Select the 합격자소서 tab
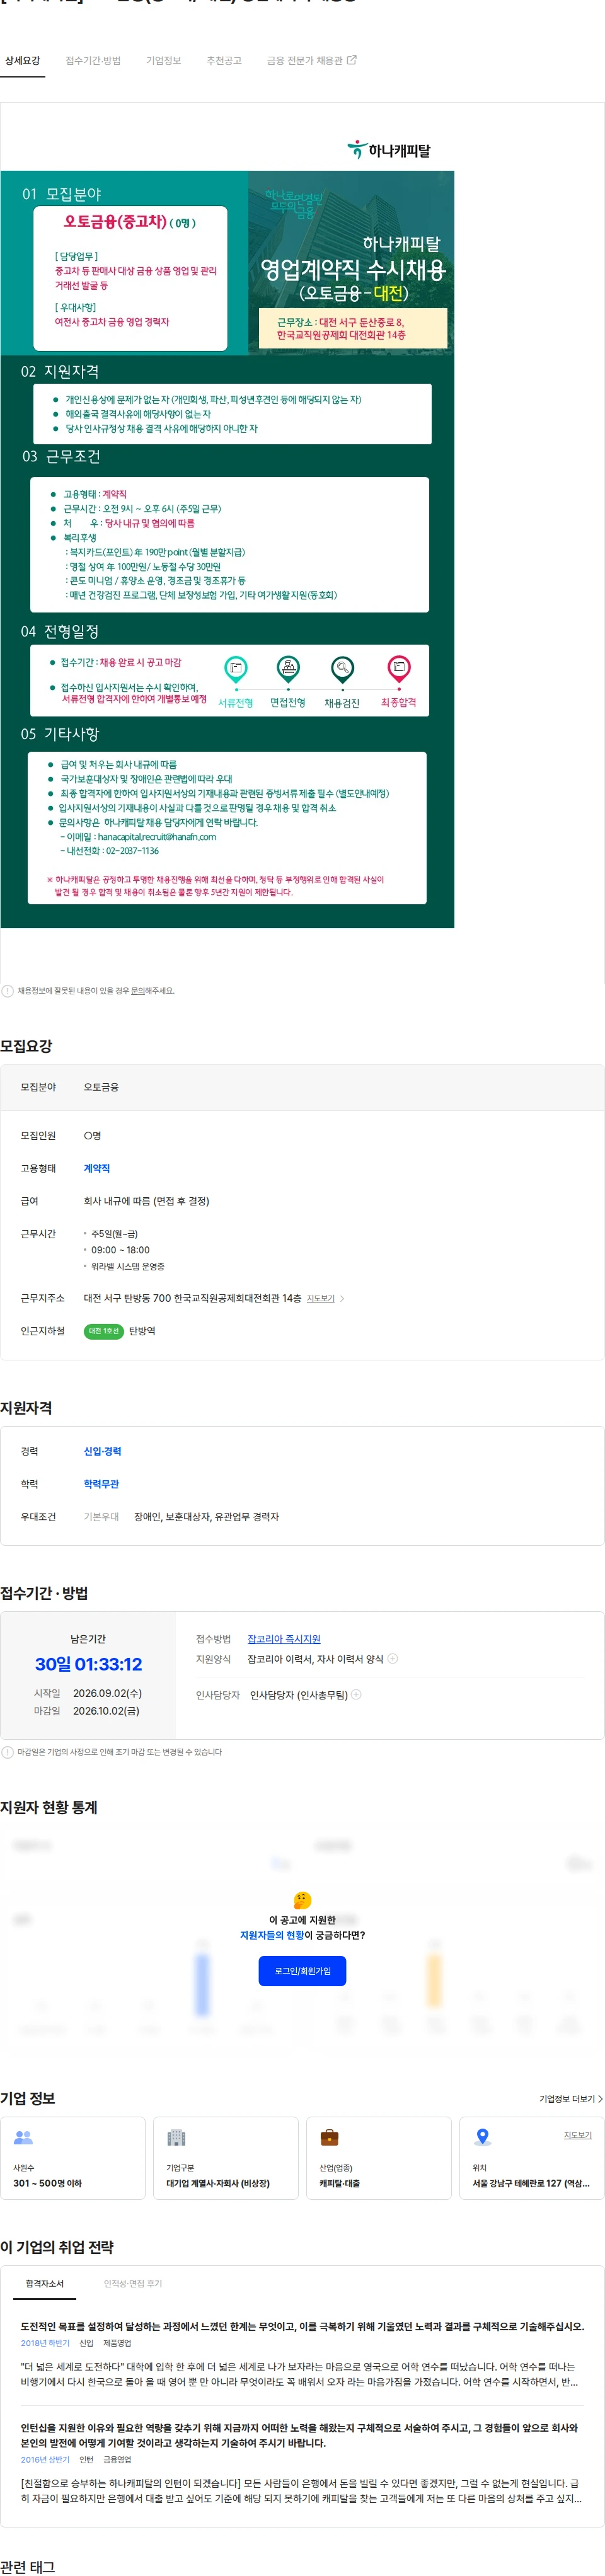 (45, 2283)
